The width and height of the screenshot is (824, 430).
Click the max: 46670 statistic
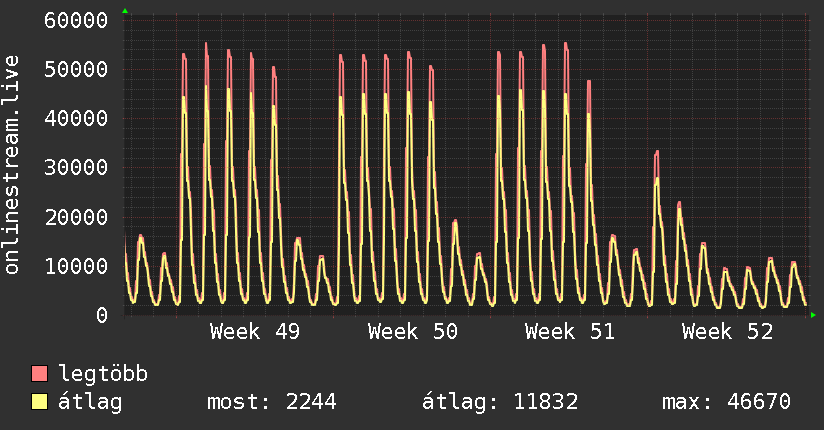click(726, 402)
